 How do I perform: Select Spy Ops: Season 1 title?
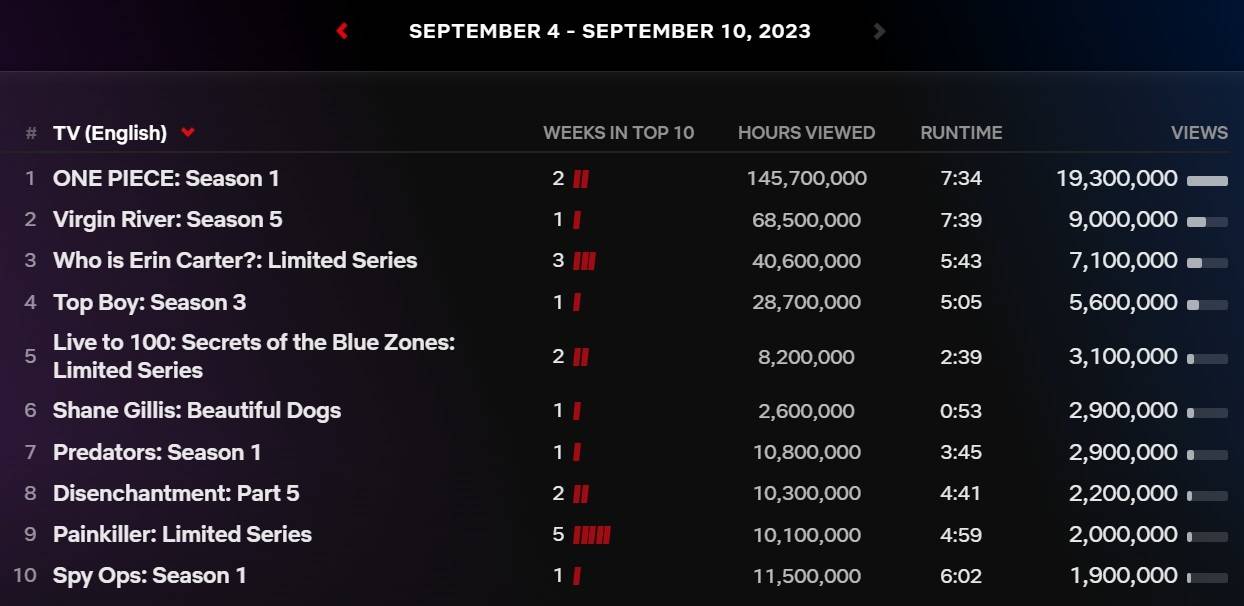pyautogui.click(x=149, y=575)
